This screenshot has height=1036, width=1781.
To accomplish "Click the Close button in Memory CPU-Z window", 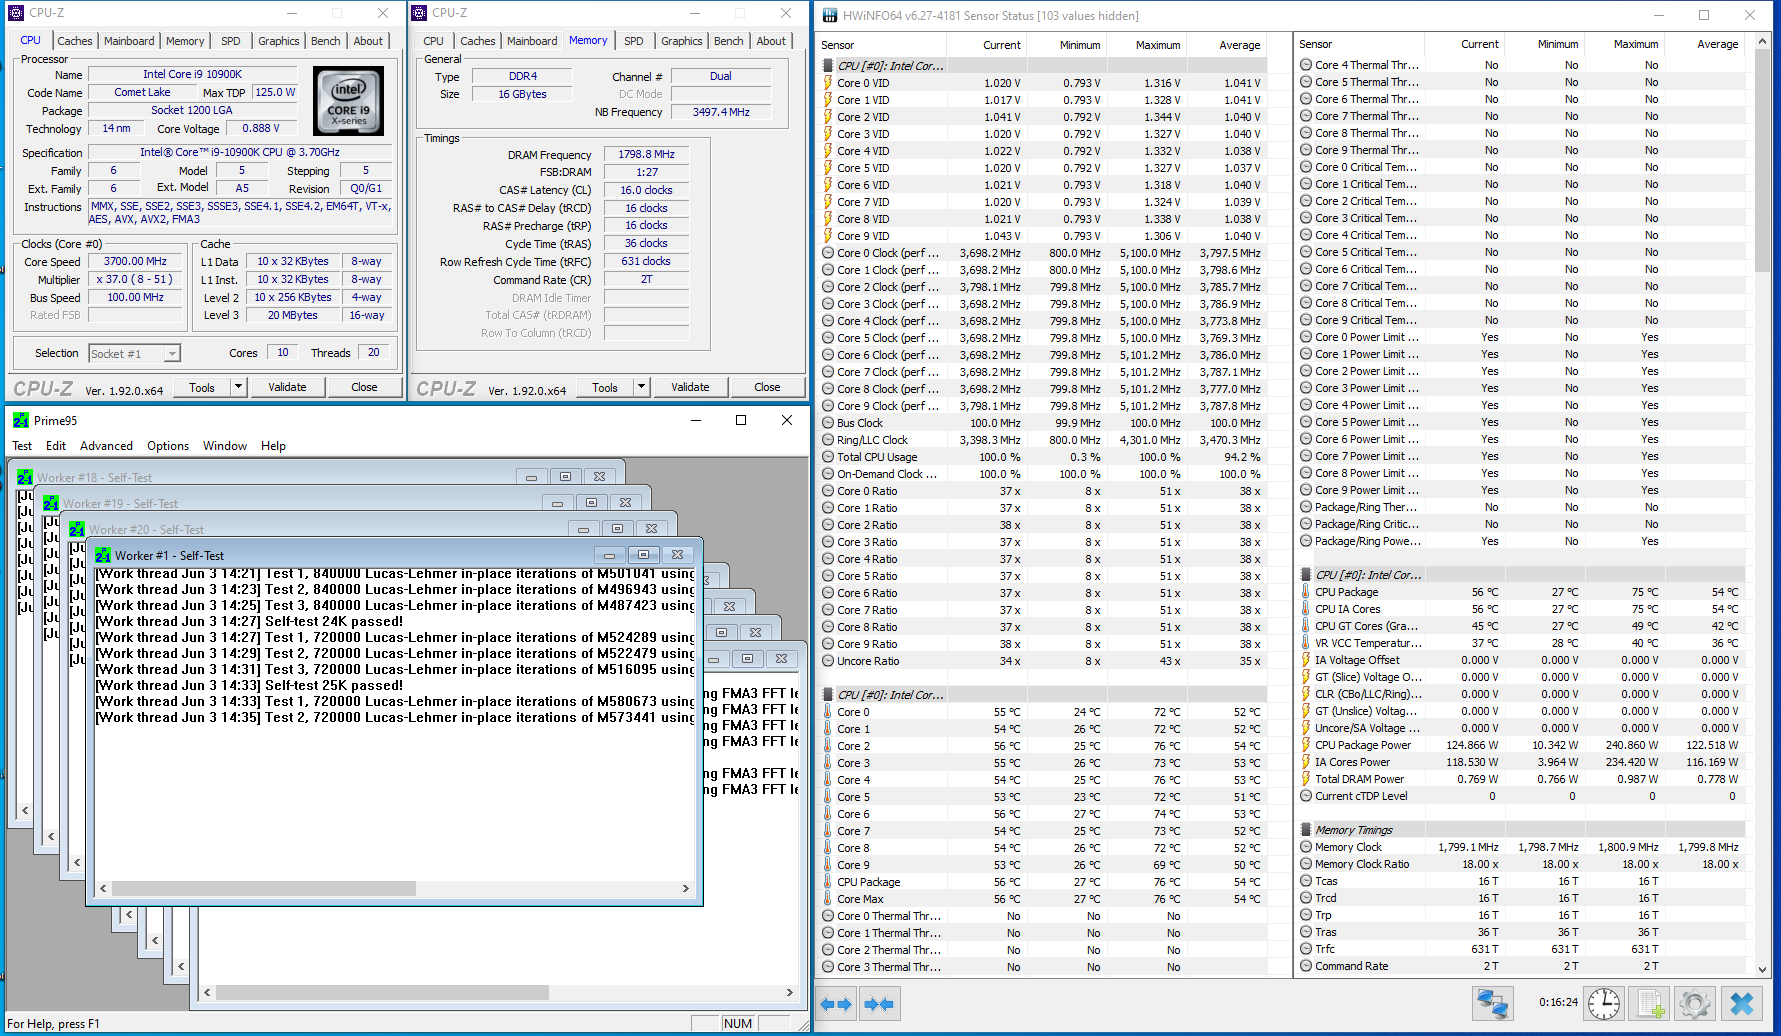I will (x=767, y=387).
